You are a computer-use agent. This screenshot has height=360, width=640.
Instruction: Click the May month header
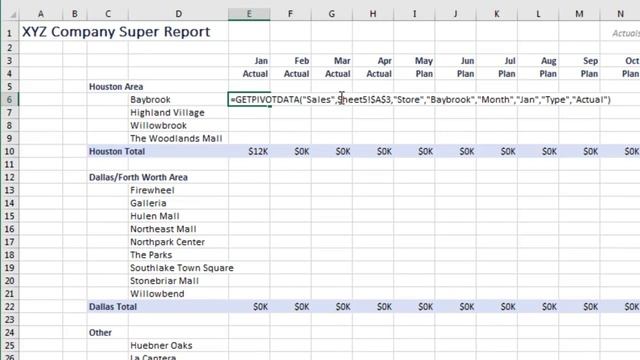pyautogui.click(x=424, y=61)
